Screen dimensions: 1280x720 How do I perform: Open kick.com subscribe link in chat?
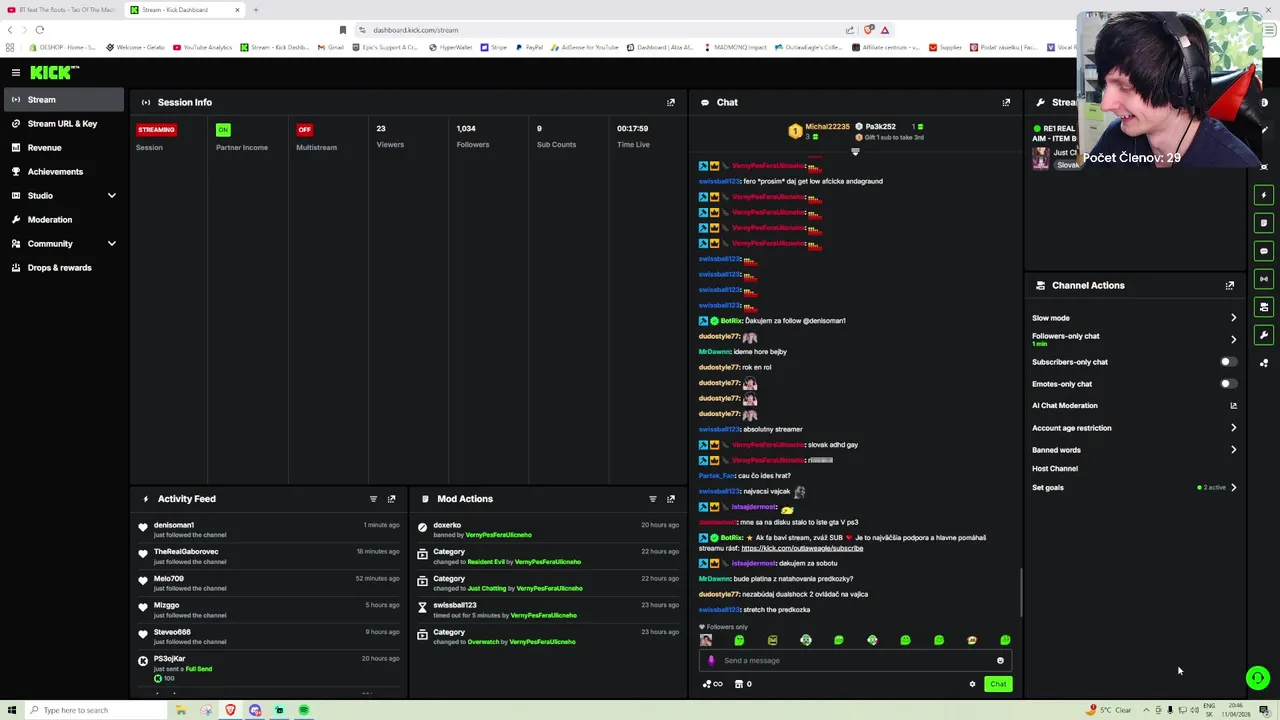(802, 548)
